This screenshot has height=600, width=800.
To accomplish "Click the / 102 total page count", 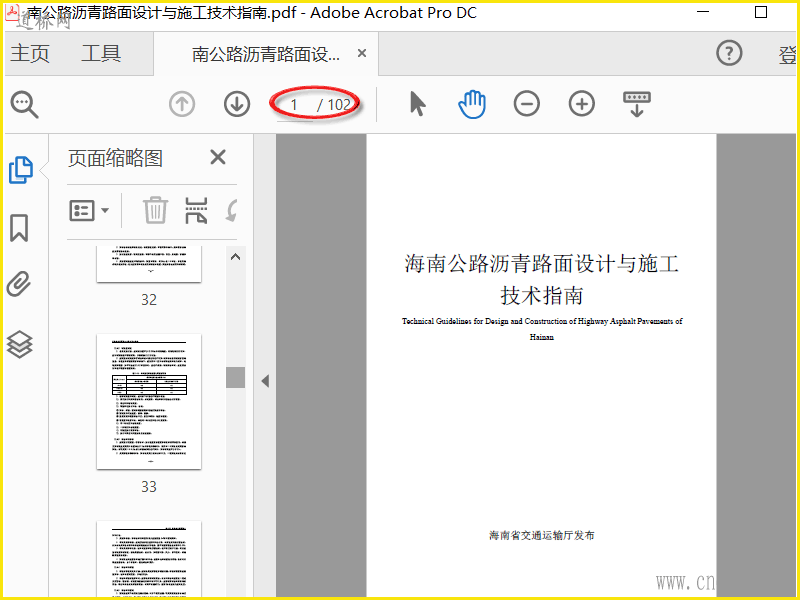I will pos(334,105).
